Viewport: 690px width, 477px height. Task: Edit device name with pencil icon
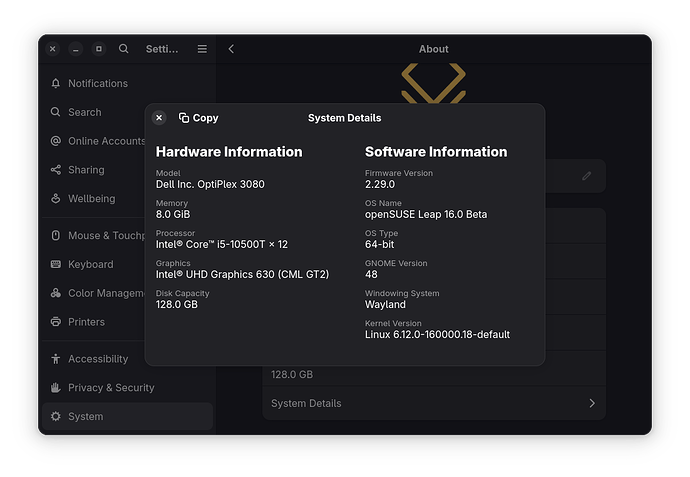(x=587, y=176)
